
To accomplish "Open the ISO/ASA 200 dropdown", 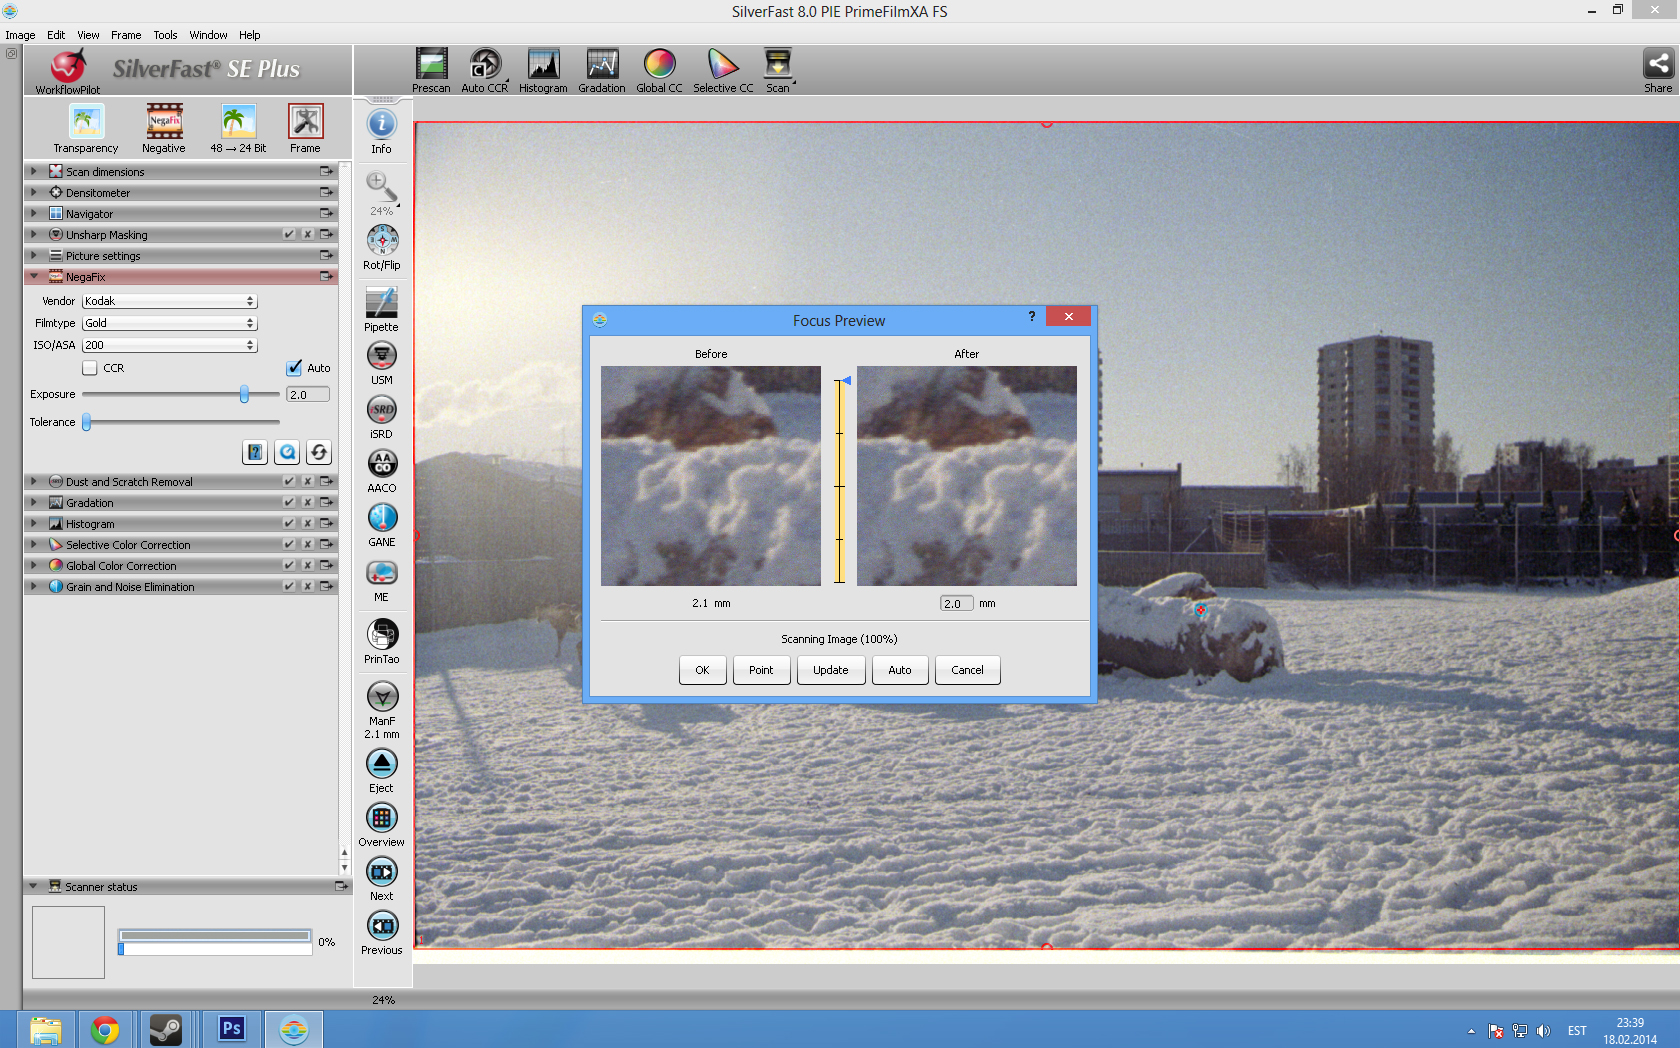I will click(170, 345).
